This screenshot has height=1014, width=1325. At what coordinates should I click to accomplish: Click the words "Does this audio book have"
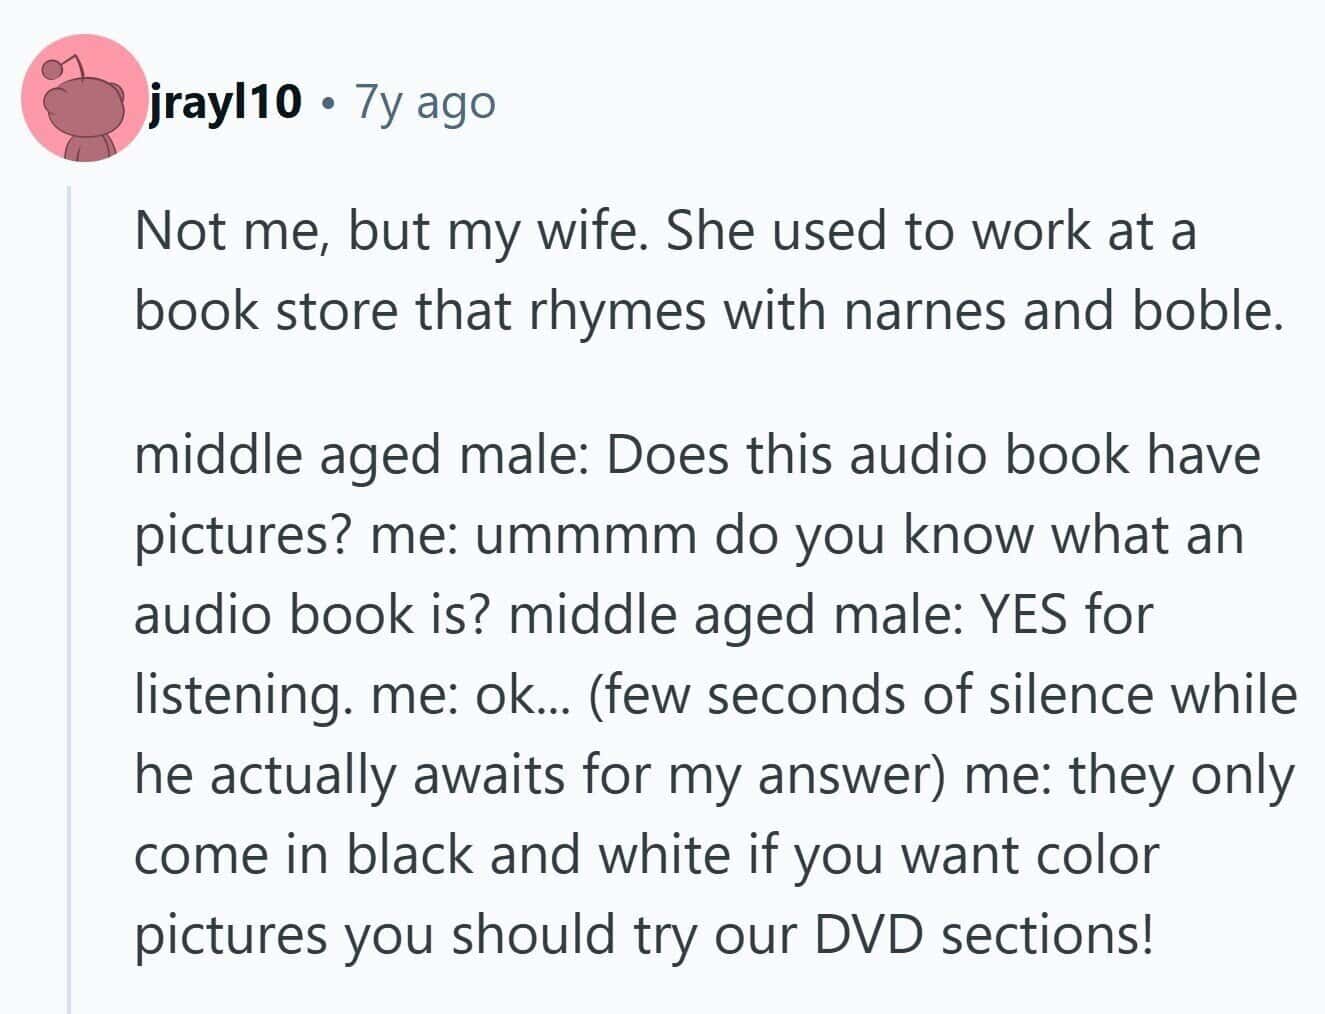point(933,456)
